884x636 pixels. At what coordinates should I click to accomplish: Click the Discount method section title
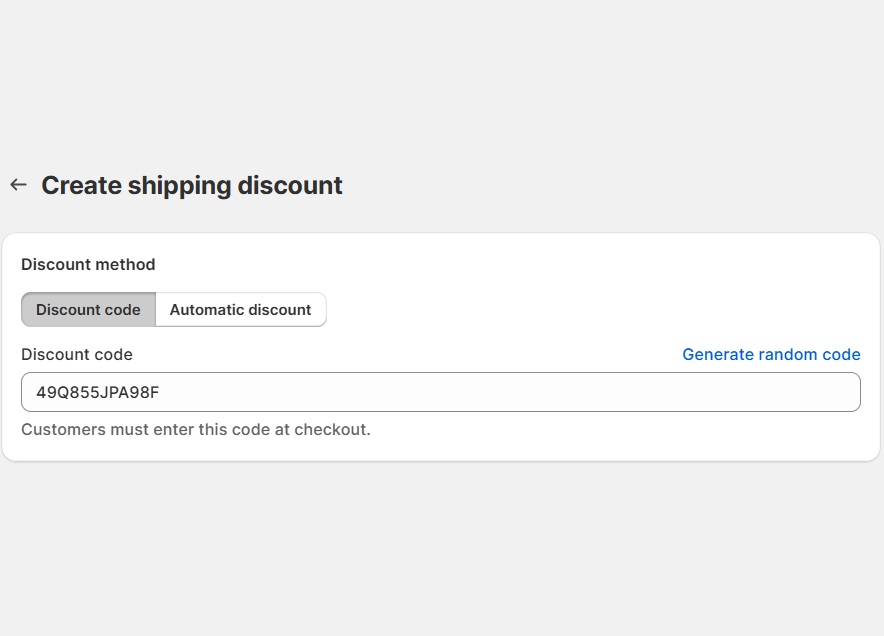[x=88, y=265]
